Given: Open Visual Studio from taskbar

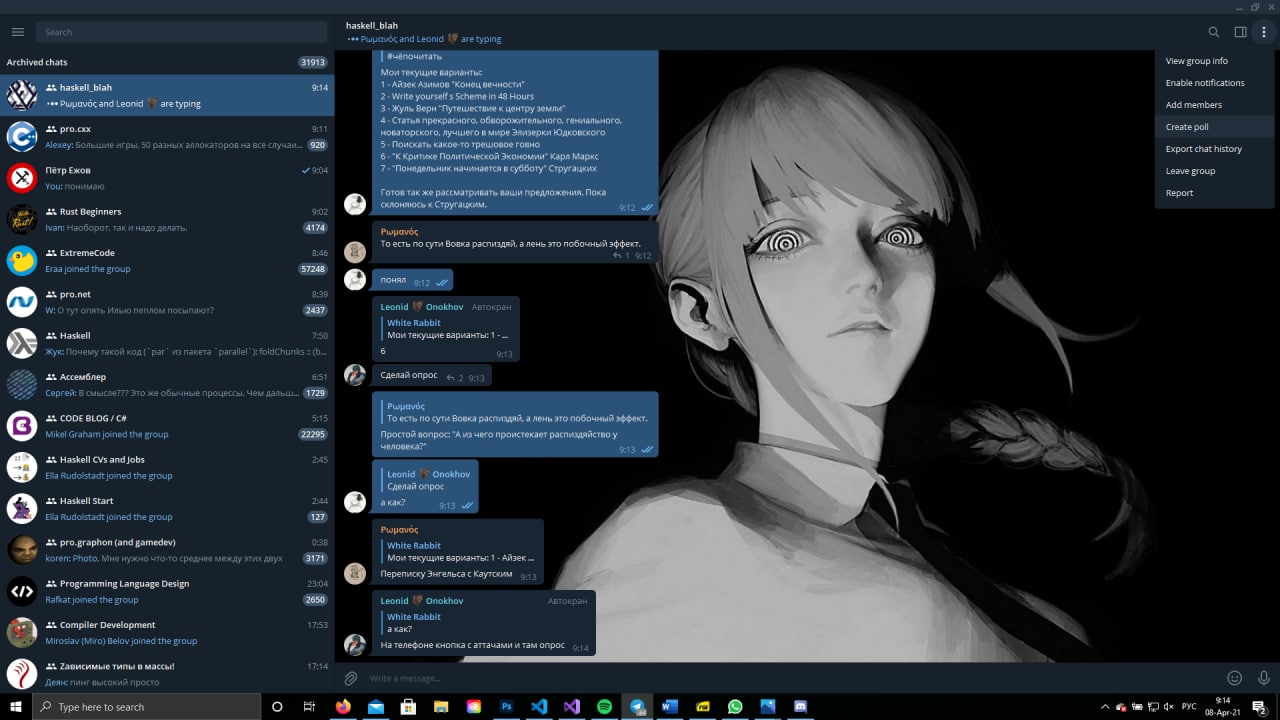Looking at the screenshot, I should coord(572,706).
